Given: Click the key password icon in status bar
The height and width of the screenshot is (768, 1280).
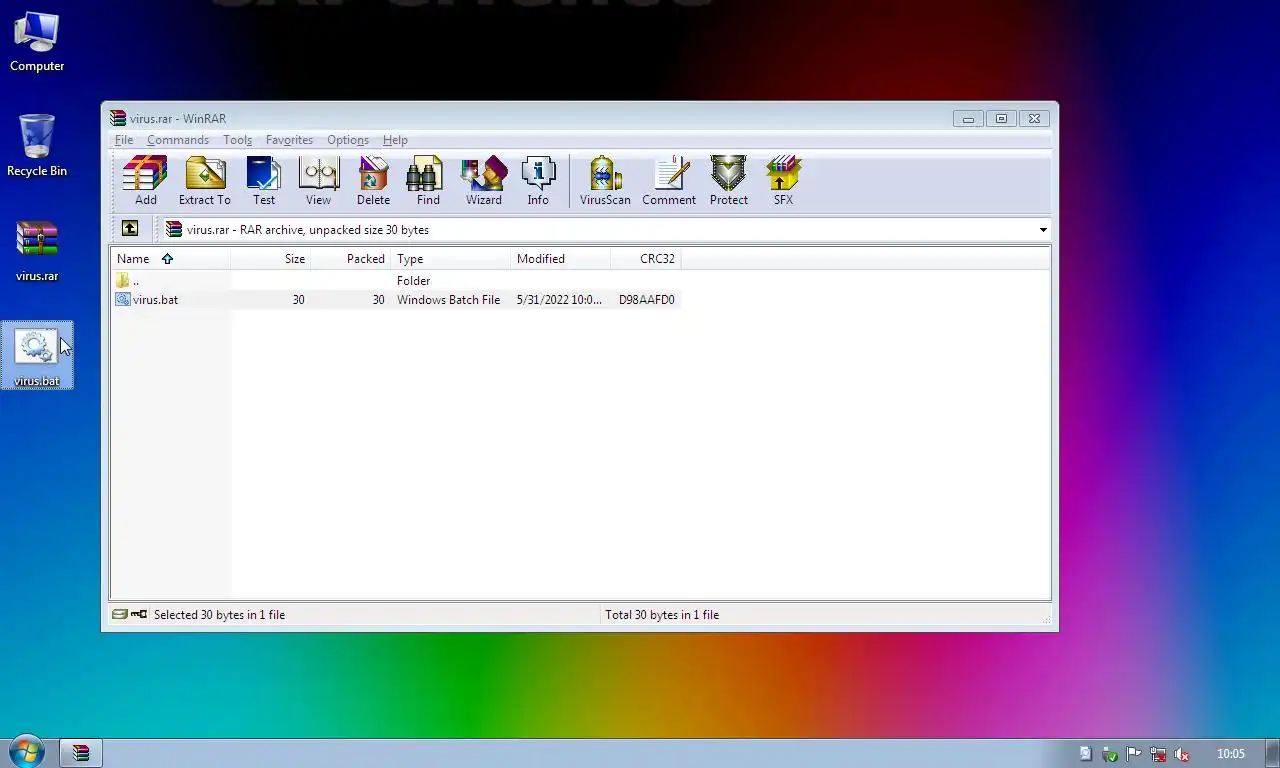Looking at the screenshot, I should tap(139, 614).
